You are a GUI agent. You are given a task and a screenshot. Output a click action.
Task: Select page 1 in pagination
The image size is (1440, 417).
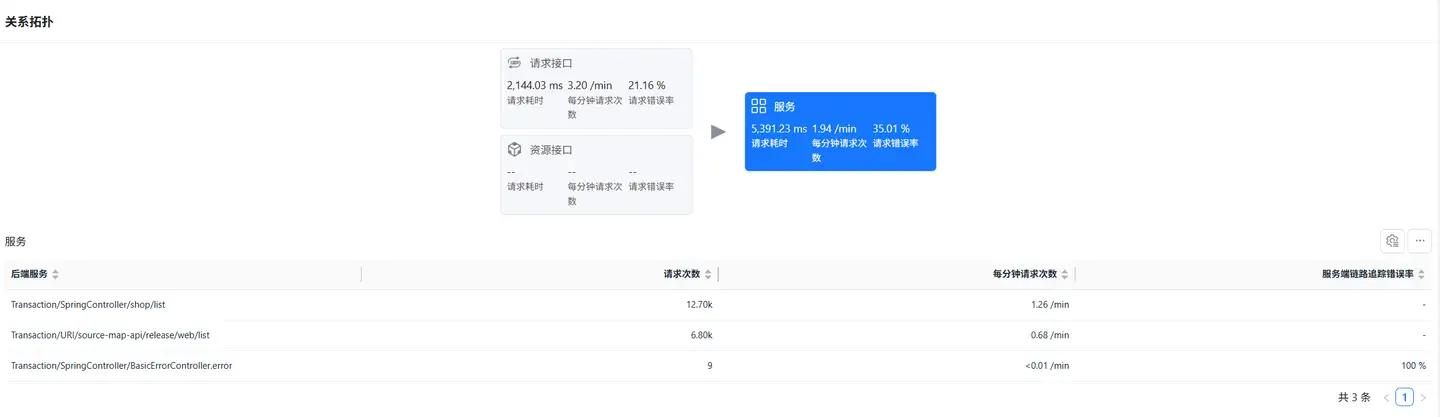tap(1404, 398)
